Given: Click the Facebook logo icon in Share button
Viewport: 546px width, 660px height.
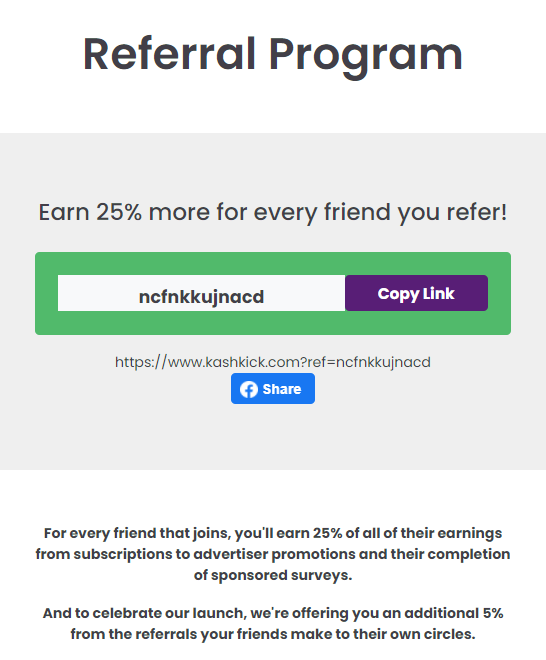Looking at the screenshot, I should coord(249,389).
